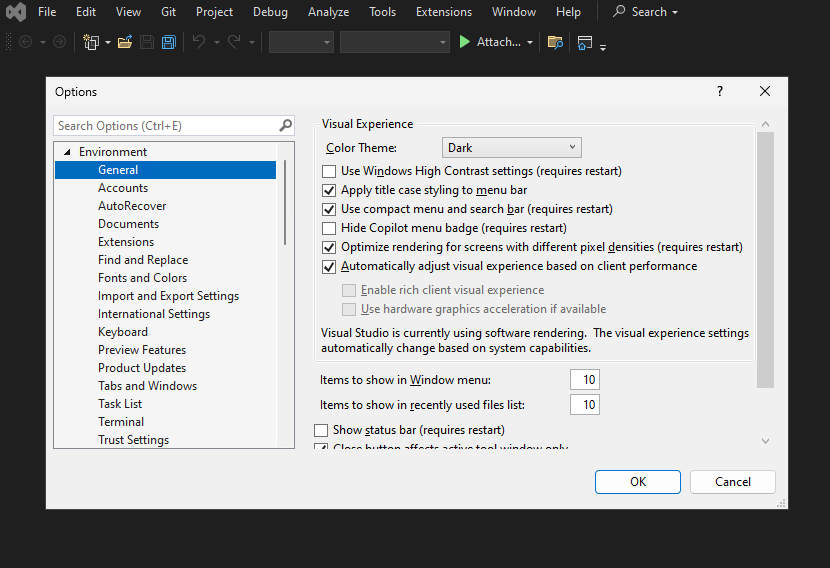Screen dimensions: 830x568
Task: Open the solution platforms combo box
Action: tap(394, 42)
